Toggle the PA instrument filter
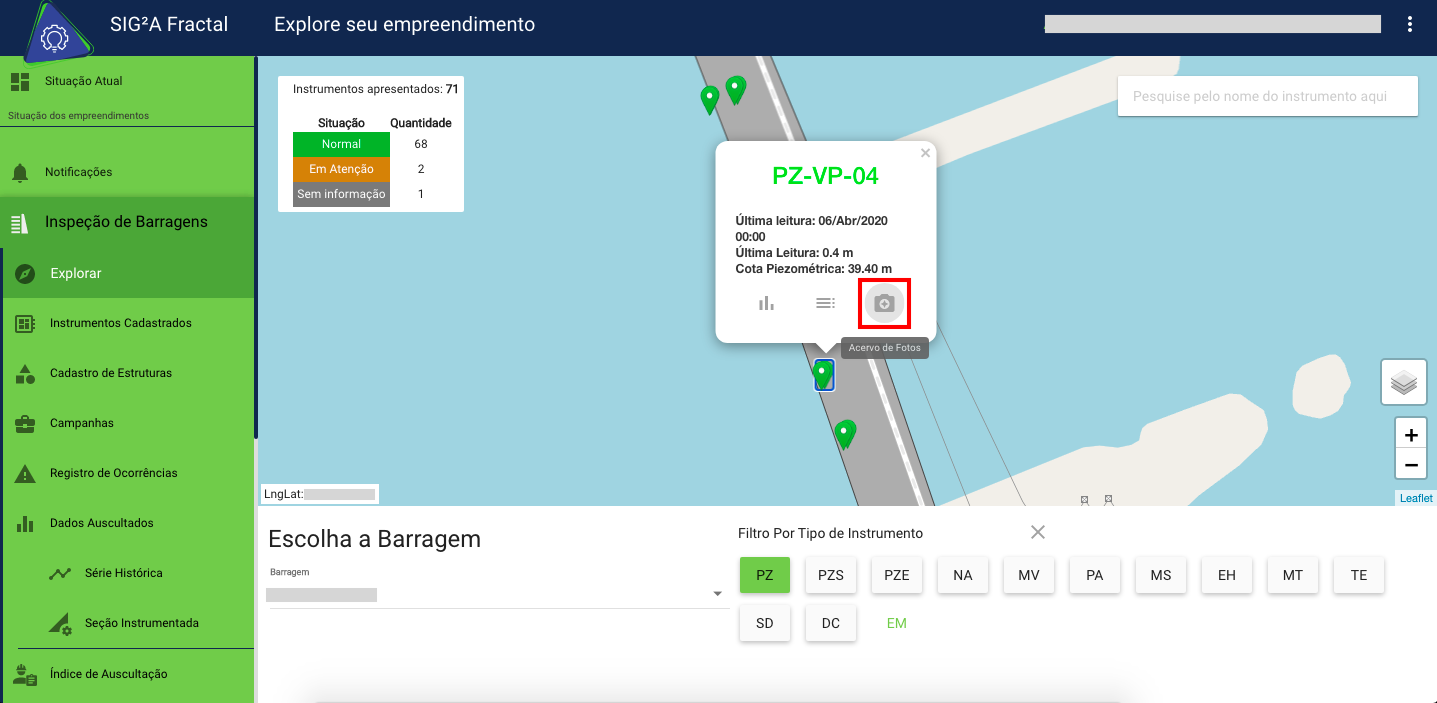The height and width of the screenshot is (703, 1437). pos(1095,575)
